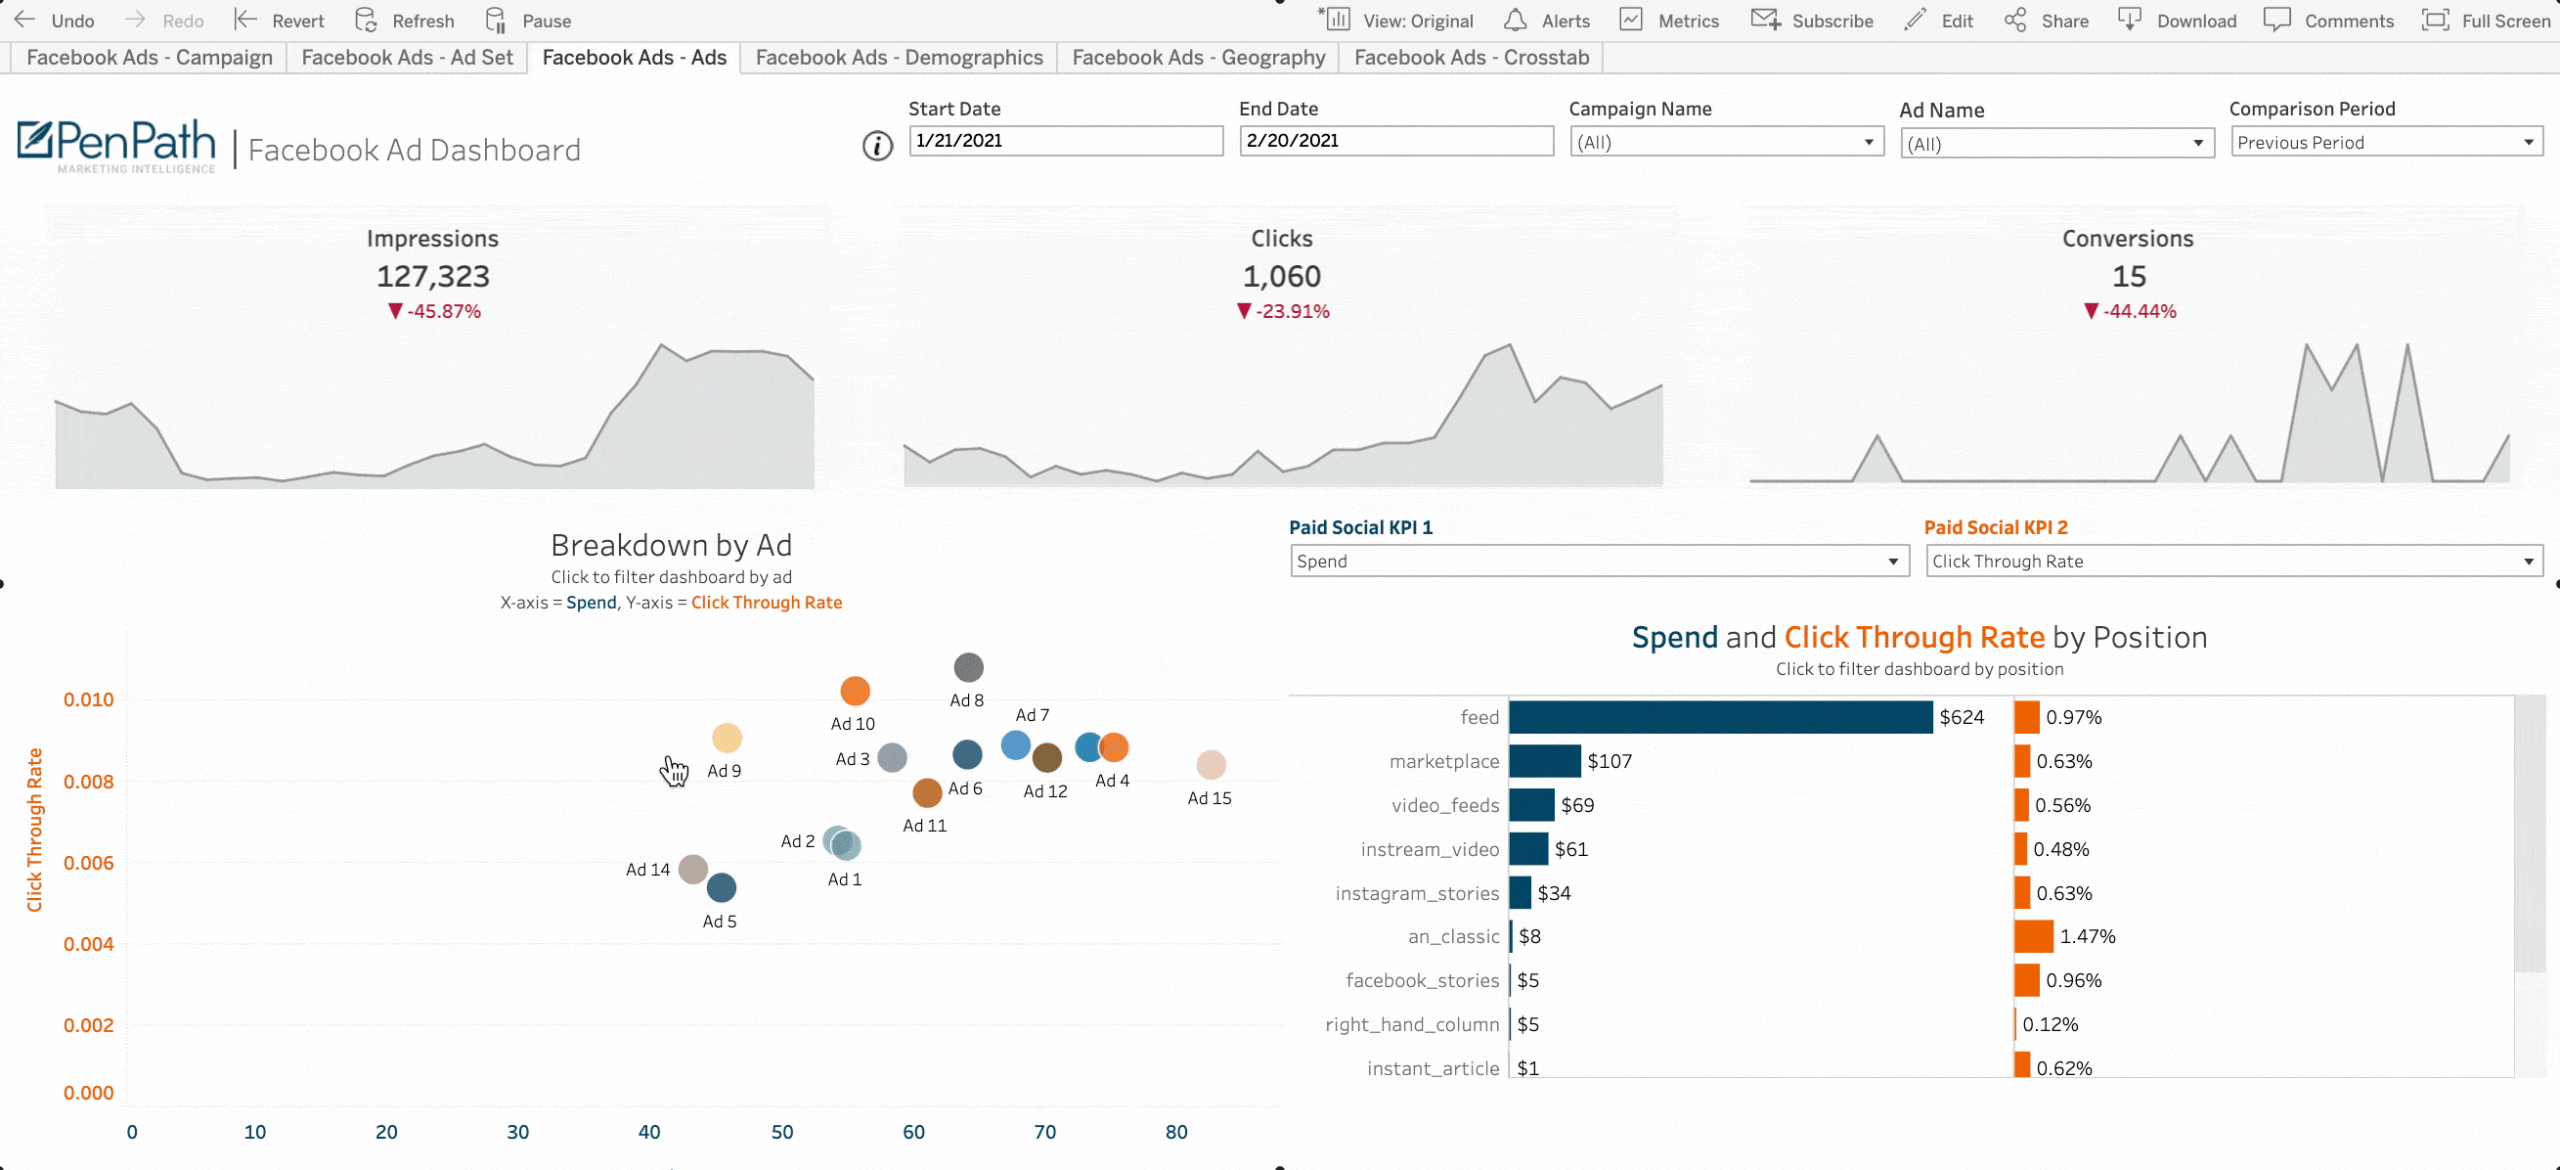Select the Ad 8 scatter point
This screenshot has width=2560, height=1170.
click(x=968, y=667)
